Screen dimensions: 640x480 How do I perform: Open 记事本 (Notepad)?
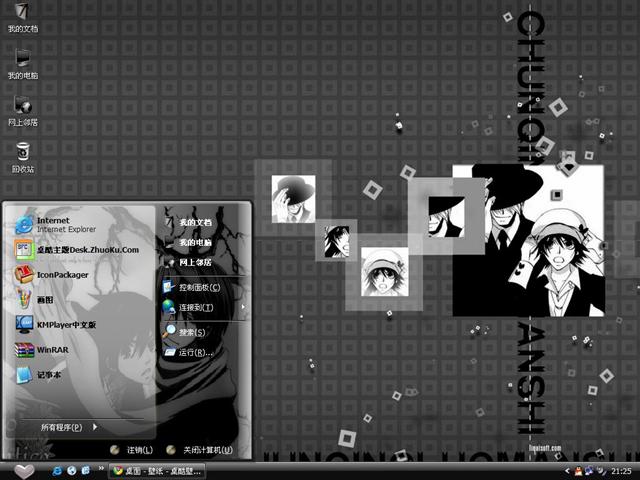tap(50, 375)
